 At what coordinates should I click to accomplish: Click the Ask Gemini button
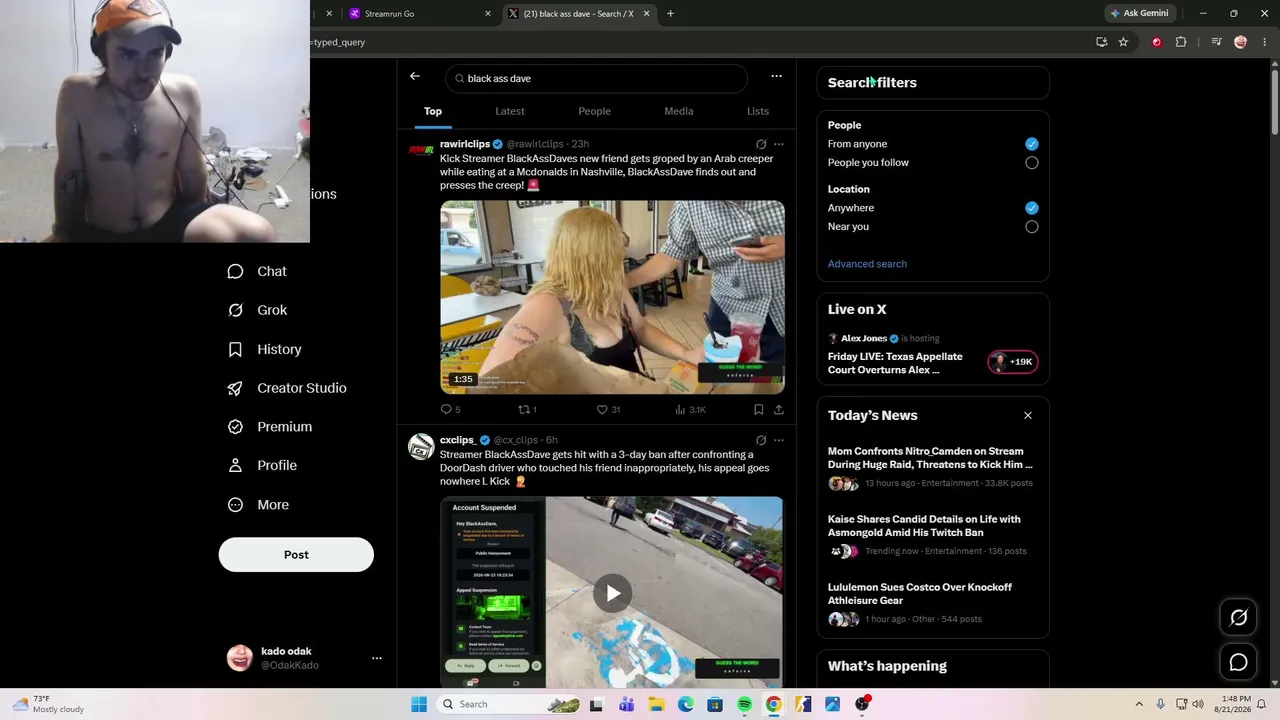1139,14
